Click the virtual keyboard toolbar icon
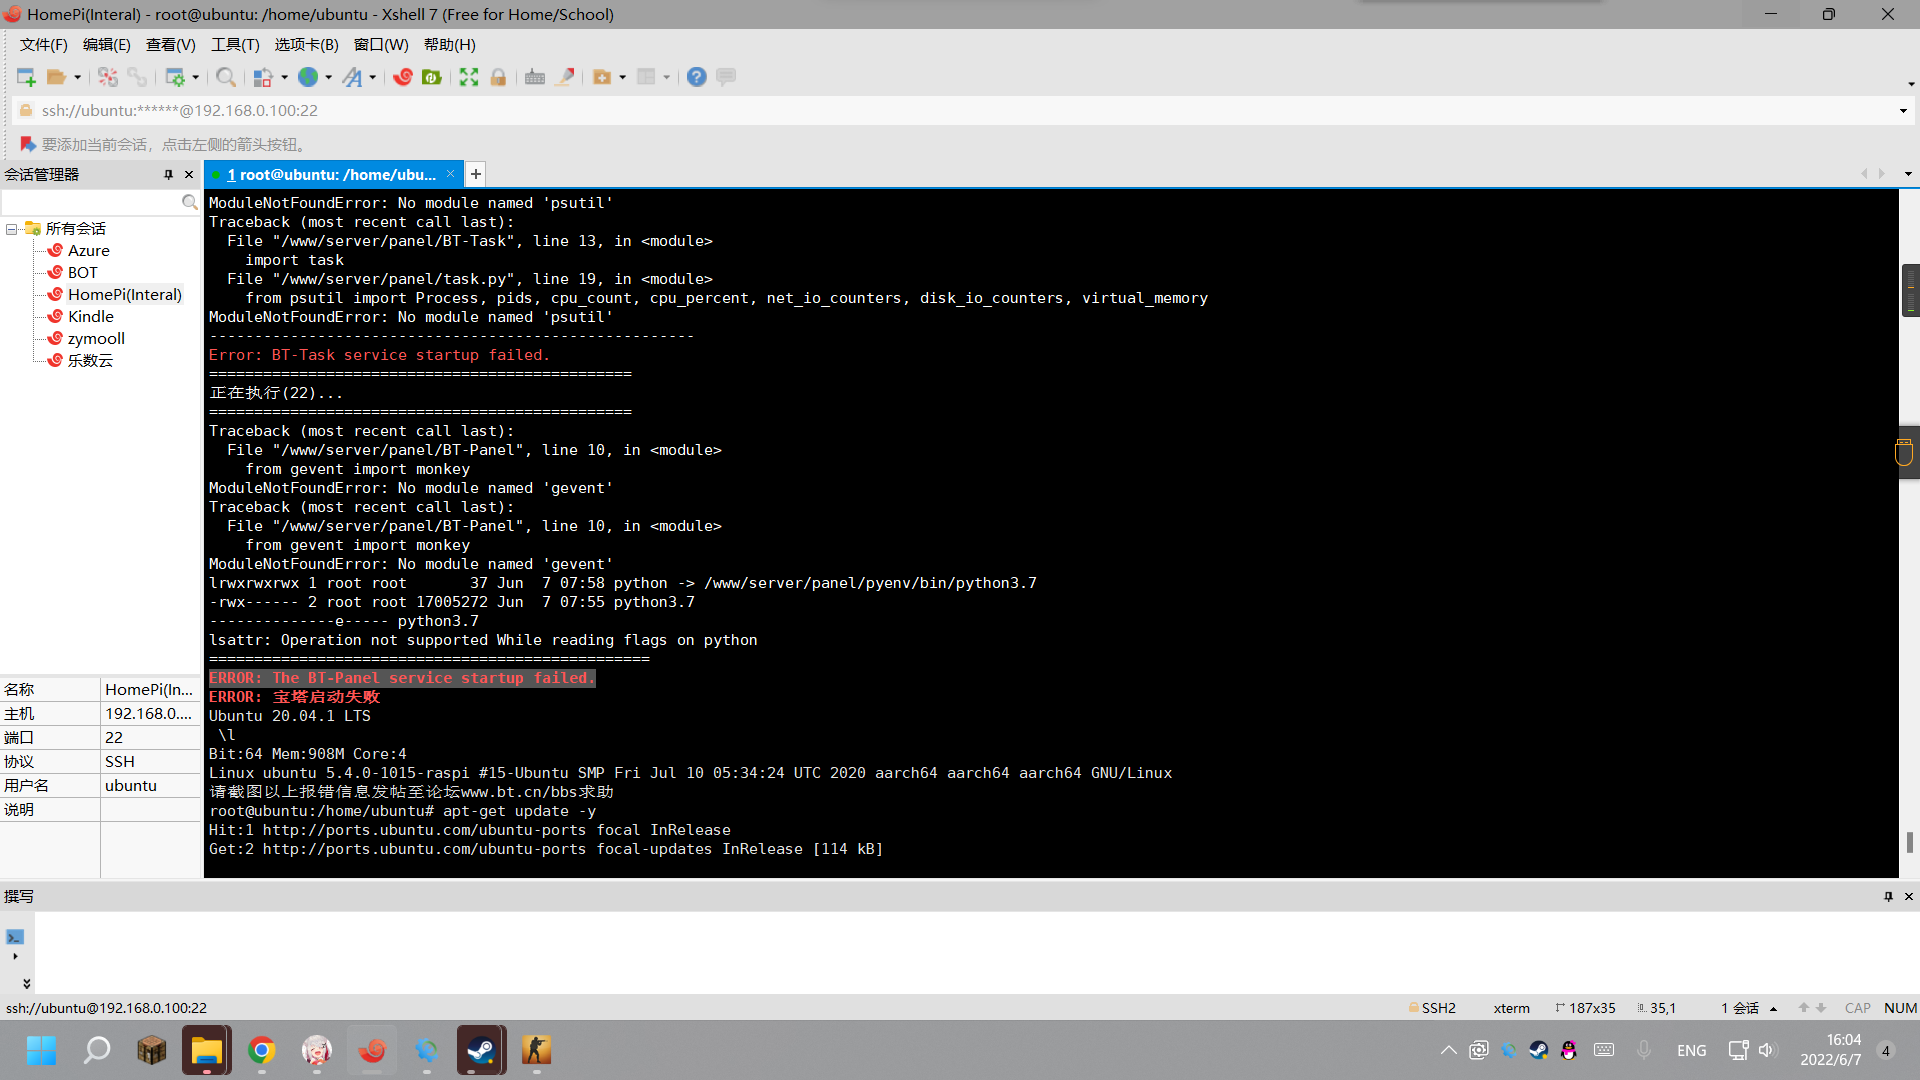The width and height of the screenshot is (1920, 1080). coord(535,77)
